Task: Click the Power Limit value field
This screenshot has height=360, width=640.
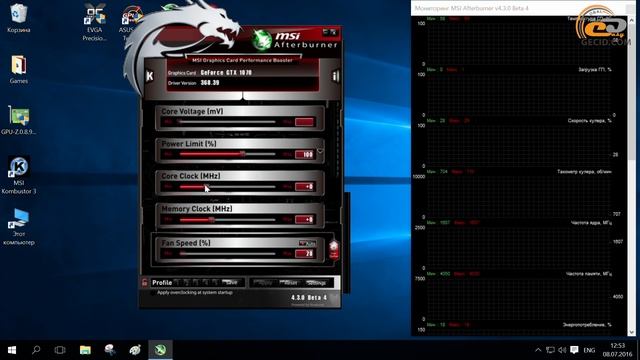Action: pos(304,155)
